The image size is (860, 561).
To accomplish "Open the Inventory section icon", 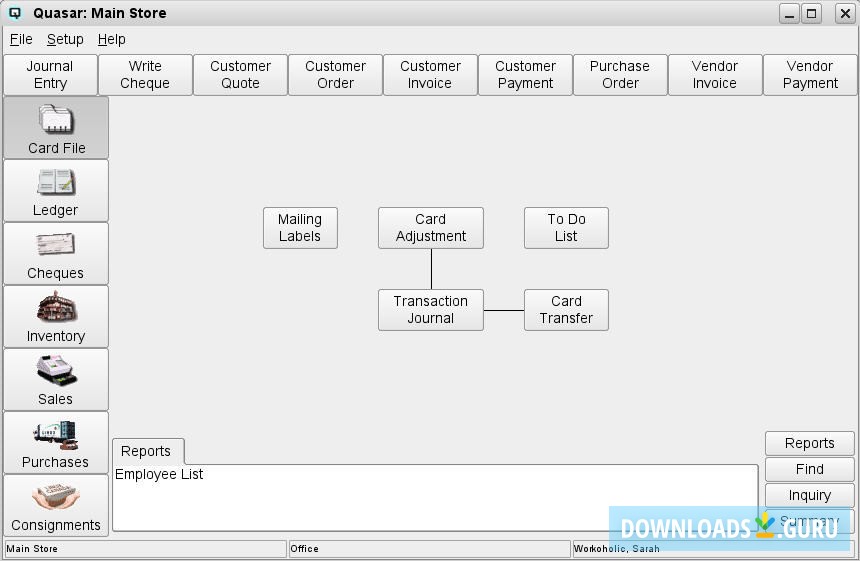I will point(56,317).
